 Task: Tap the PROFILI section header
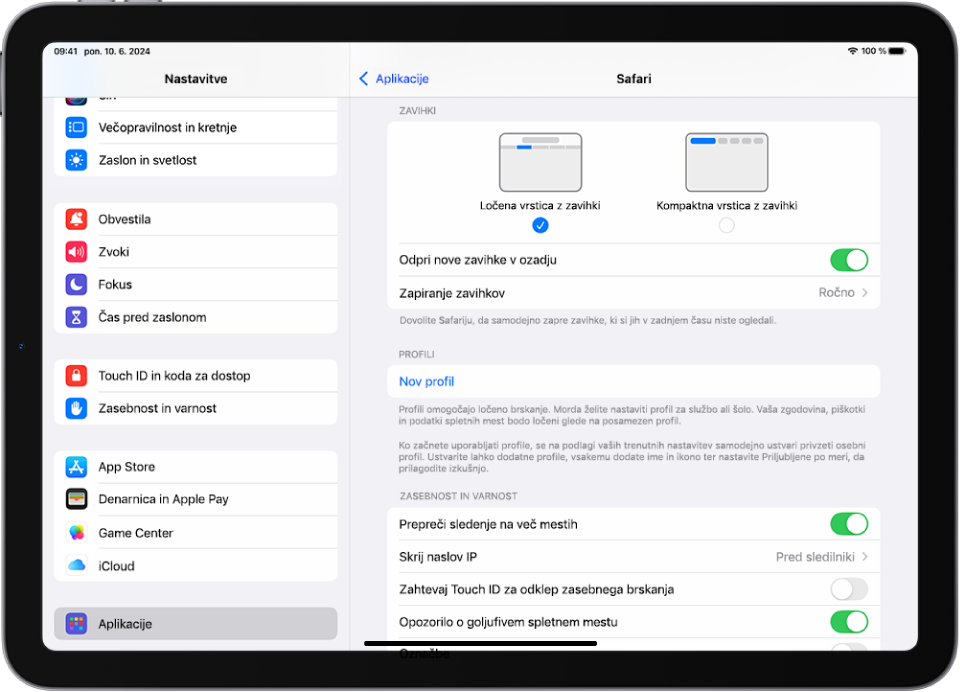(416, 355)
